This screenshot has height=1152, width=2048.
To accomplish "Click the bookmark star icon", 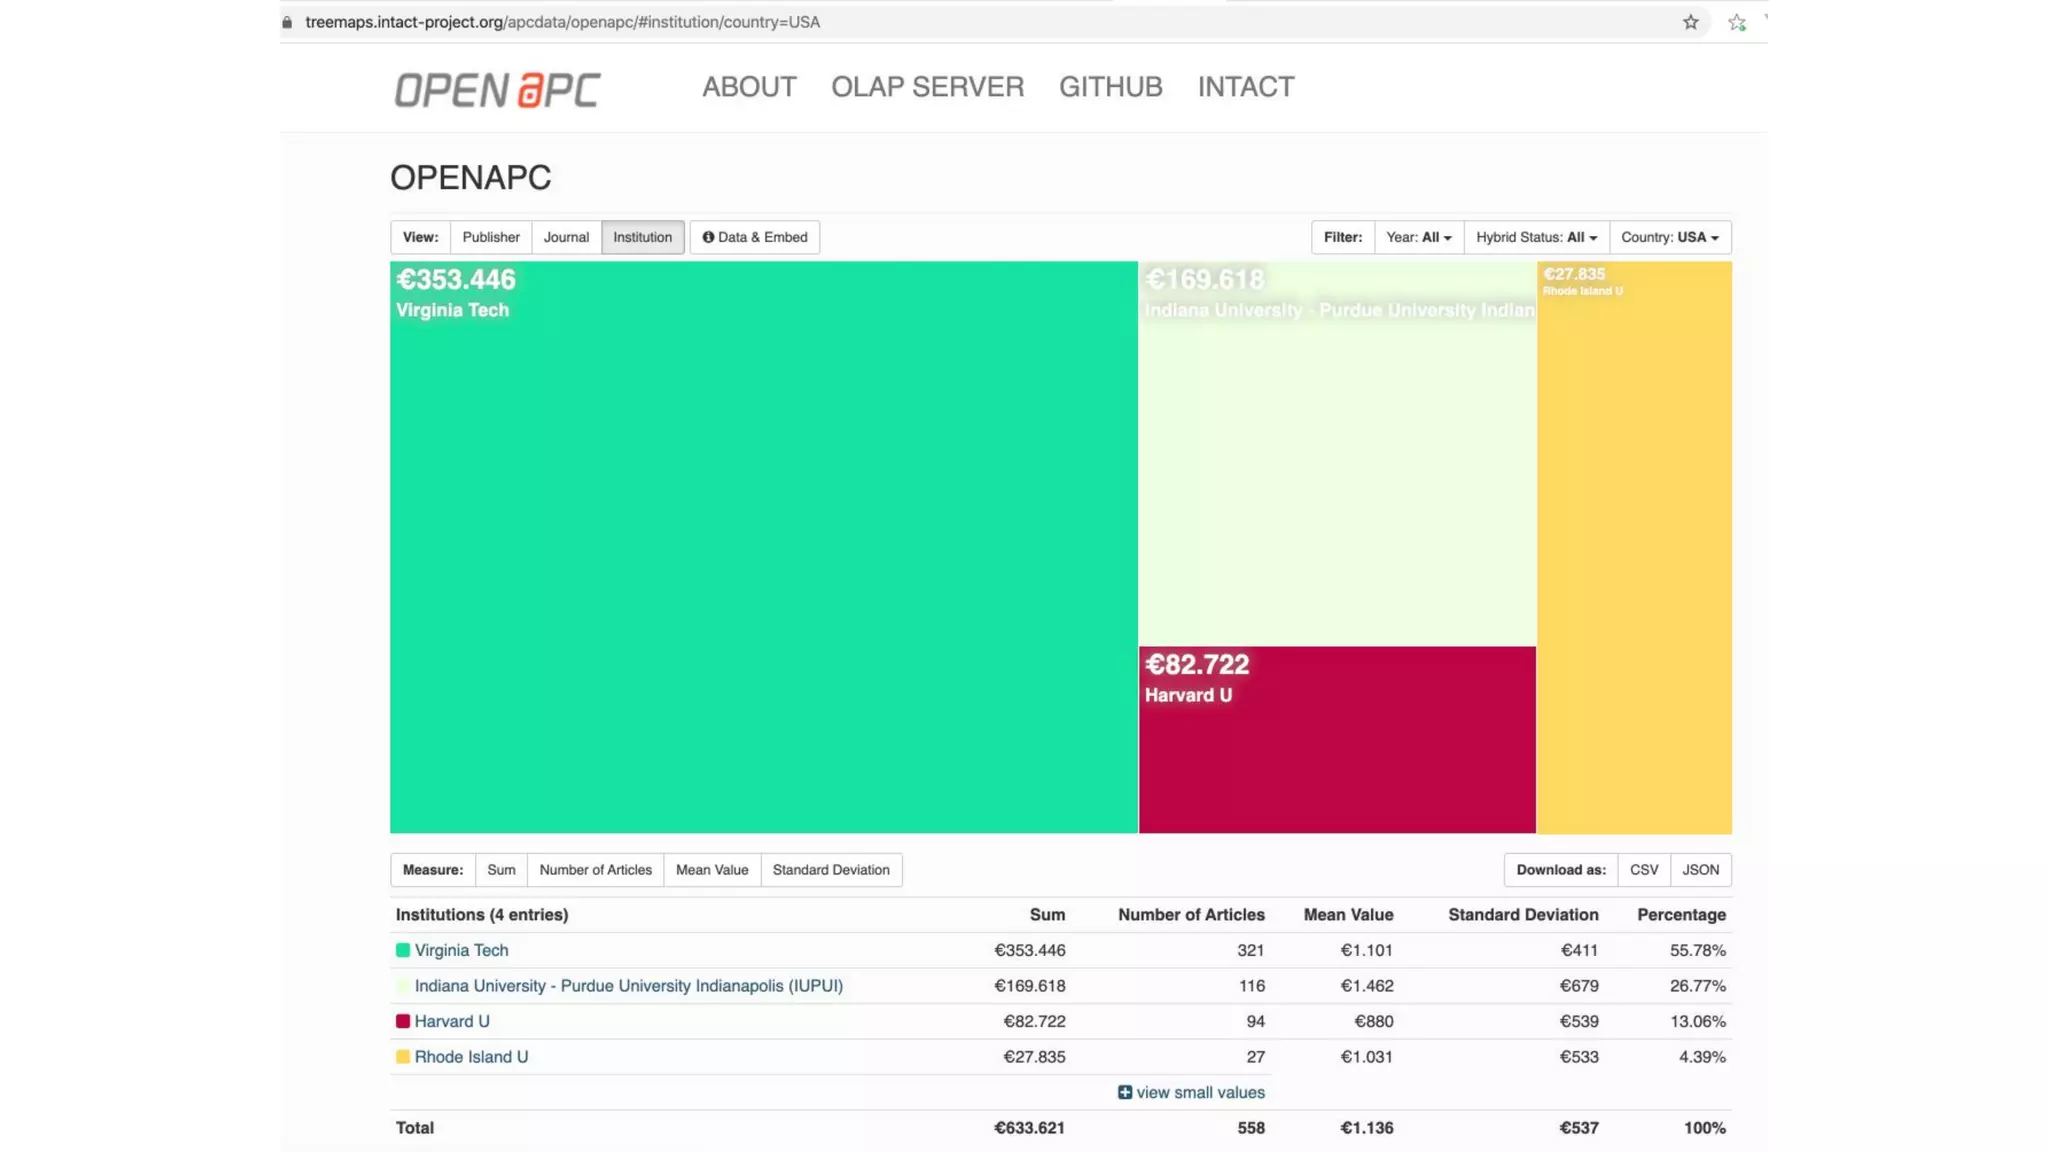I will 1690,22.
